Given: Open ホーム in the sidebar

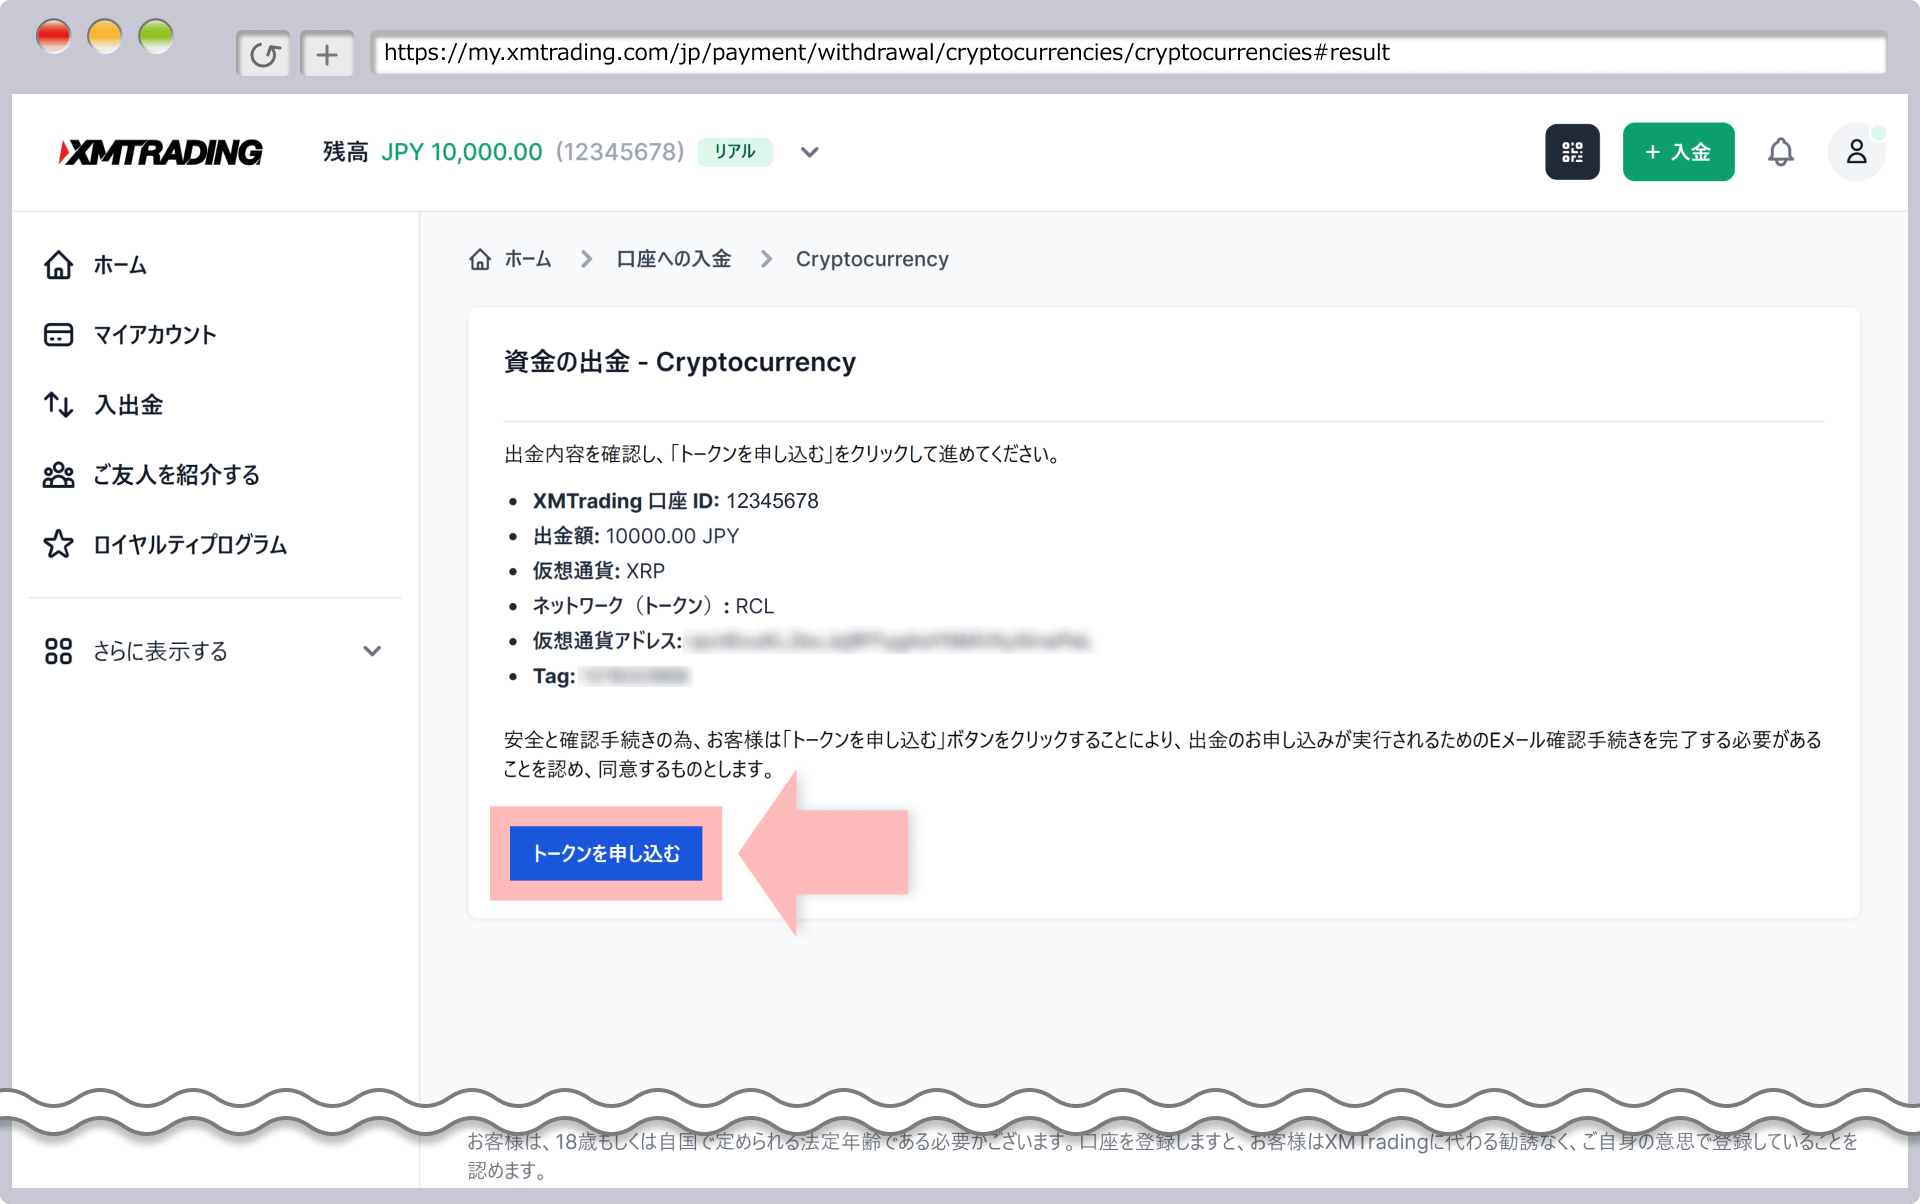Looking at the screenshot, I should [120, 265].
